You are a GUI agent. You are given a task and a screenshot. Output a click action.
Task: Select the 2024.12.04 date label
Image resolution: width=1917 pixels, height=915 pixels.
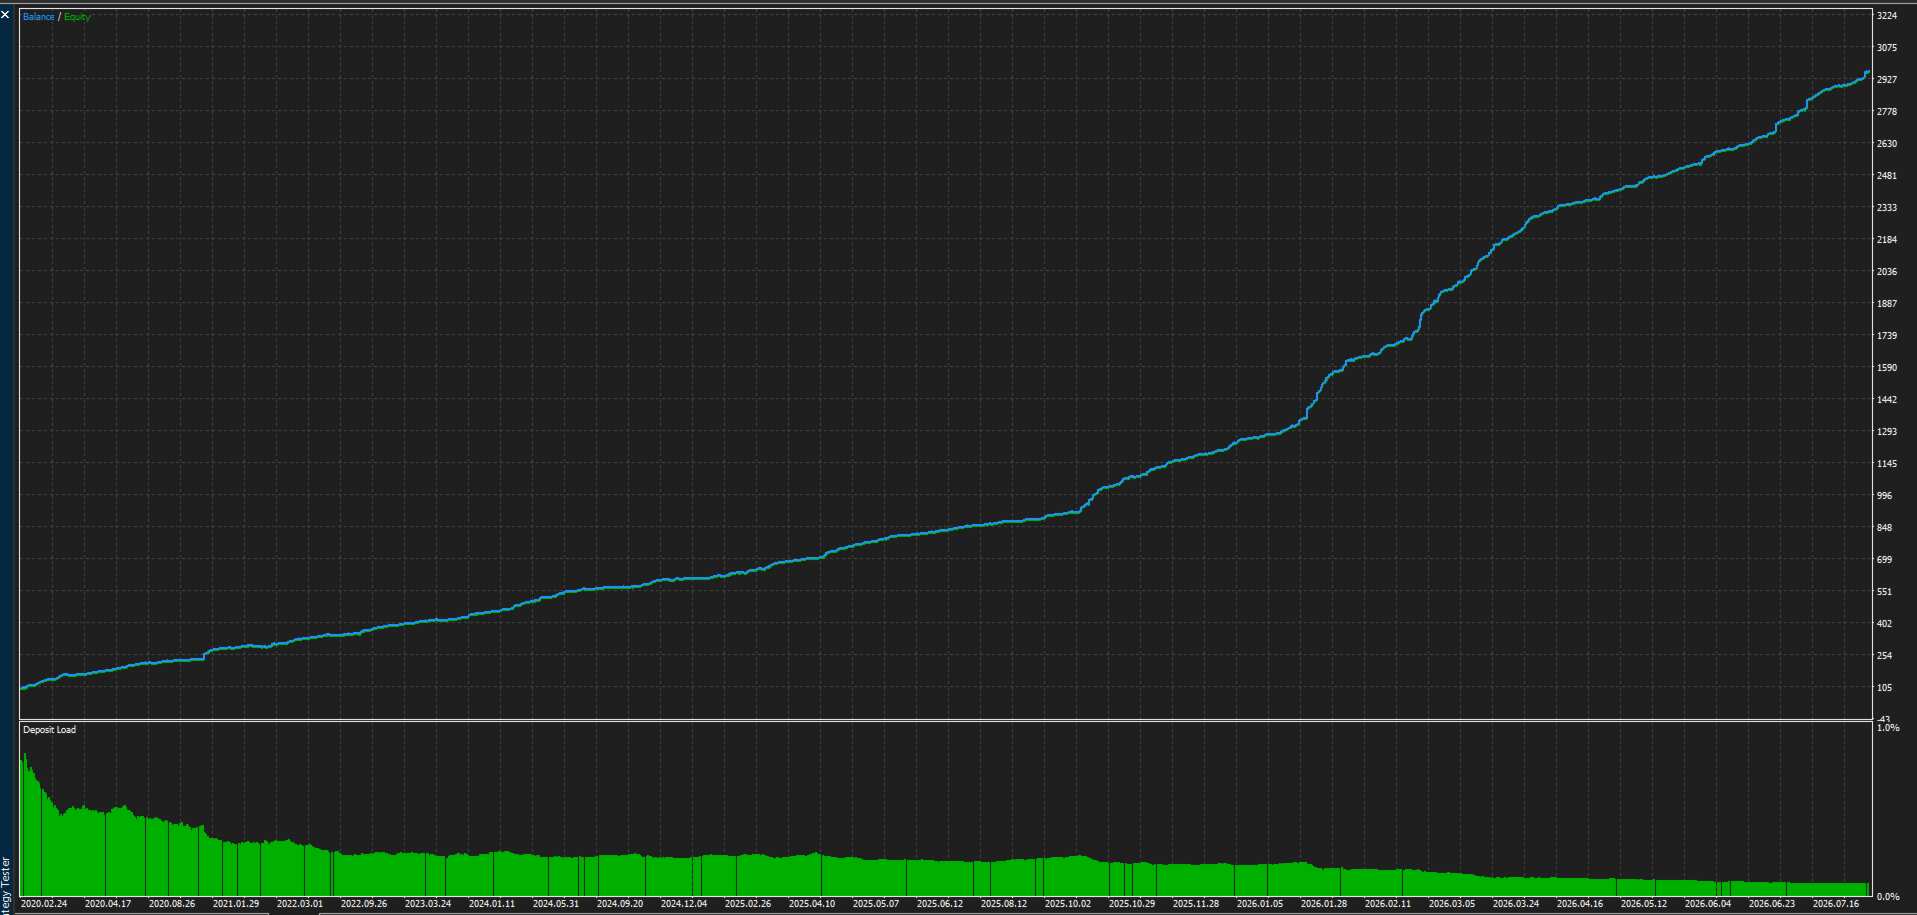pos(684,904)
